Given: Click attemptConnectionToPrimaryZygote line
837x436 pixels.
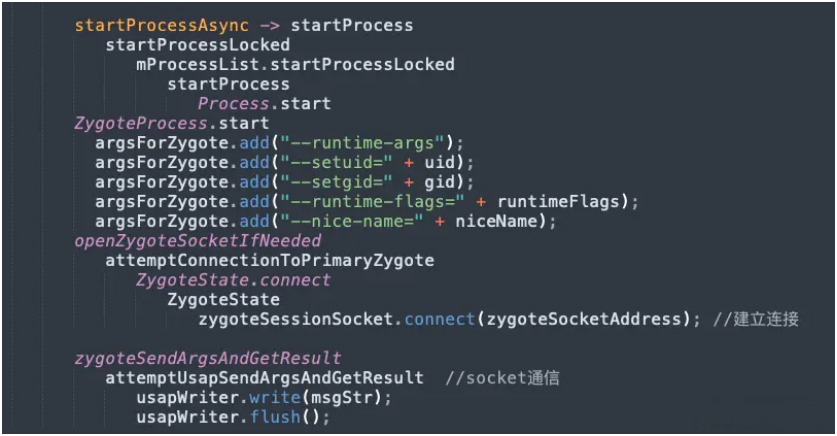Looking at the screenshot, I should coord(270,260).
